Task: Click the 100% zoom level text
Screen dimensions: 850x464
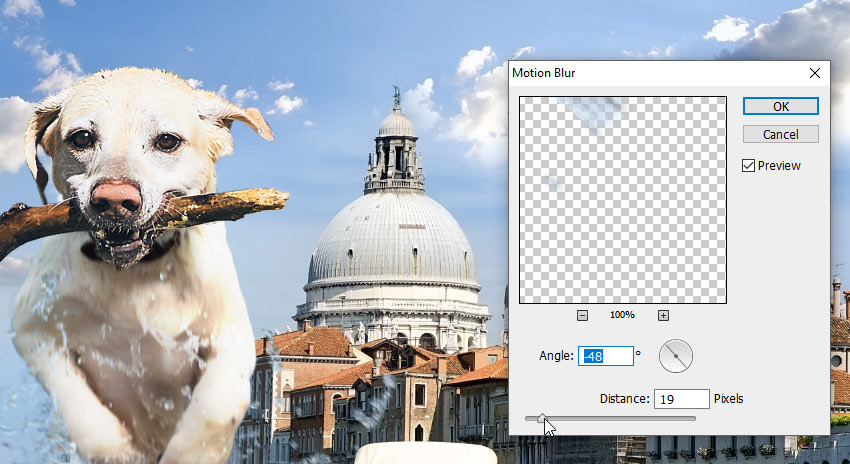Action: click(x=622, y=315)
